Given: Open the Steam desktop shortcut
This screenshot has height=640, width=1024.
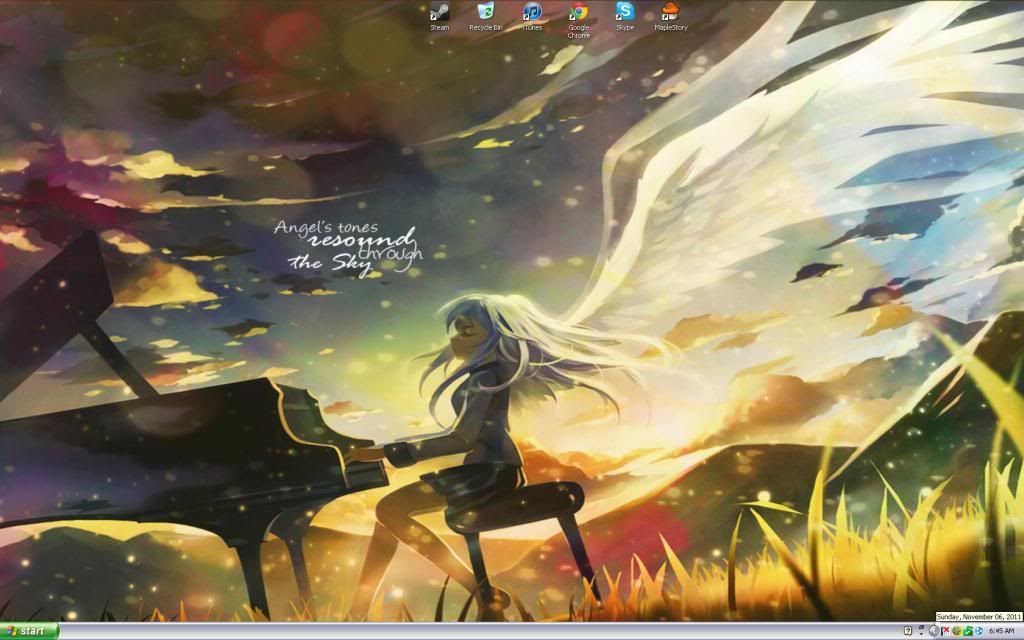Looking at the screenshot, I should 439,13.
